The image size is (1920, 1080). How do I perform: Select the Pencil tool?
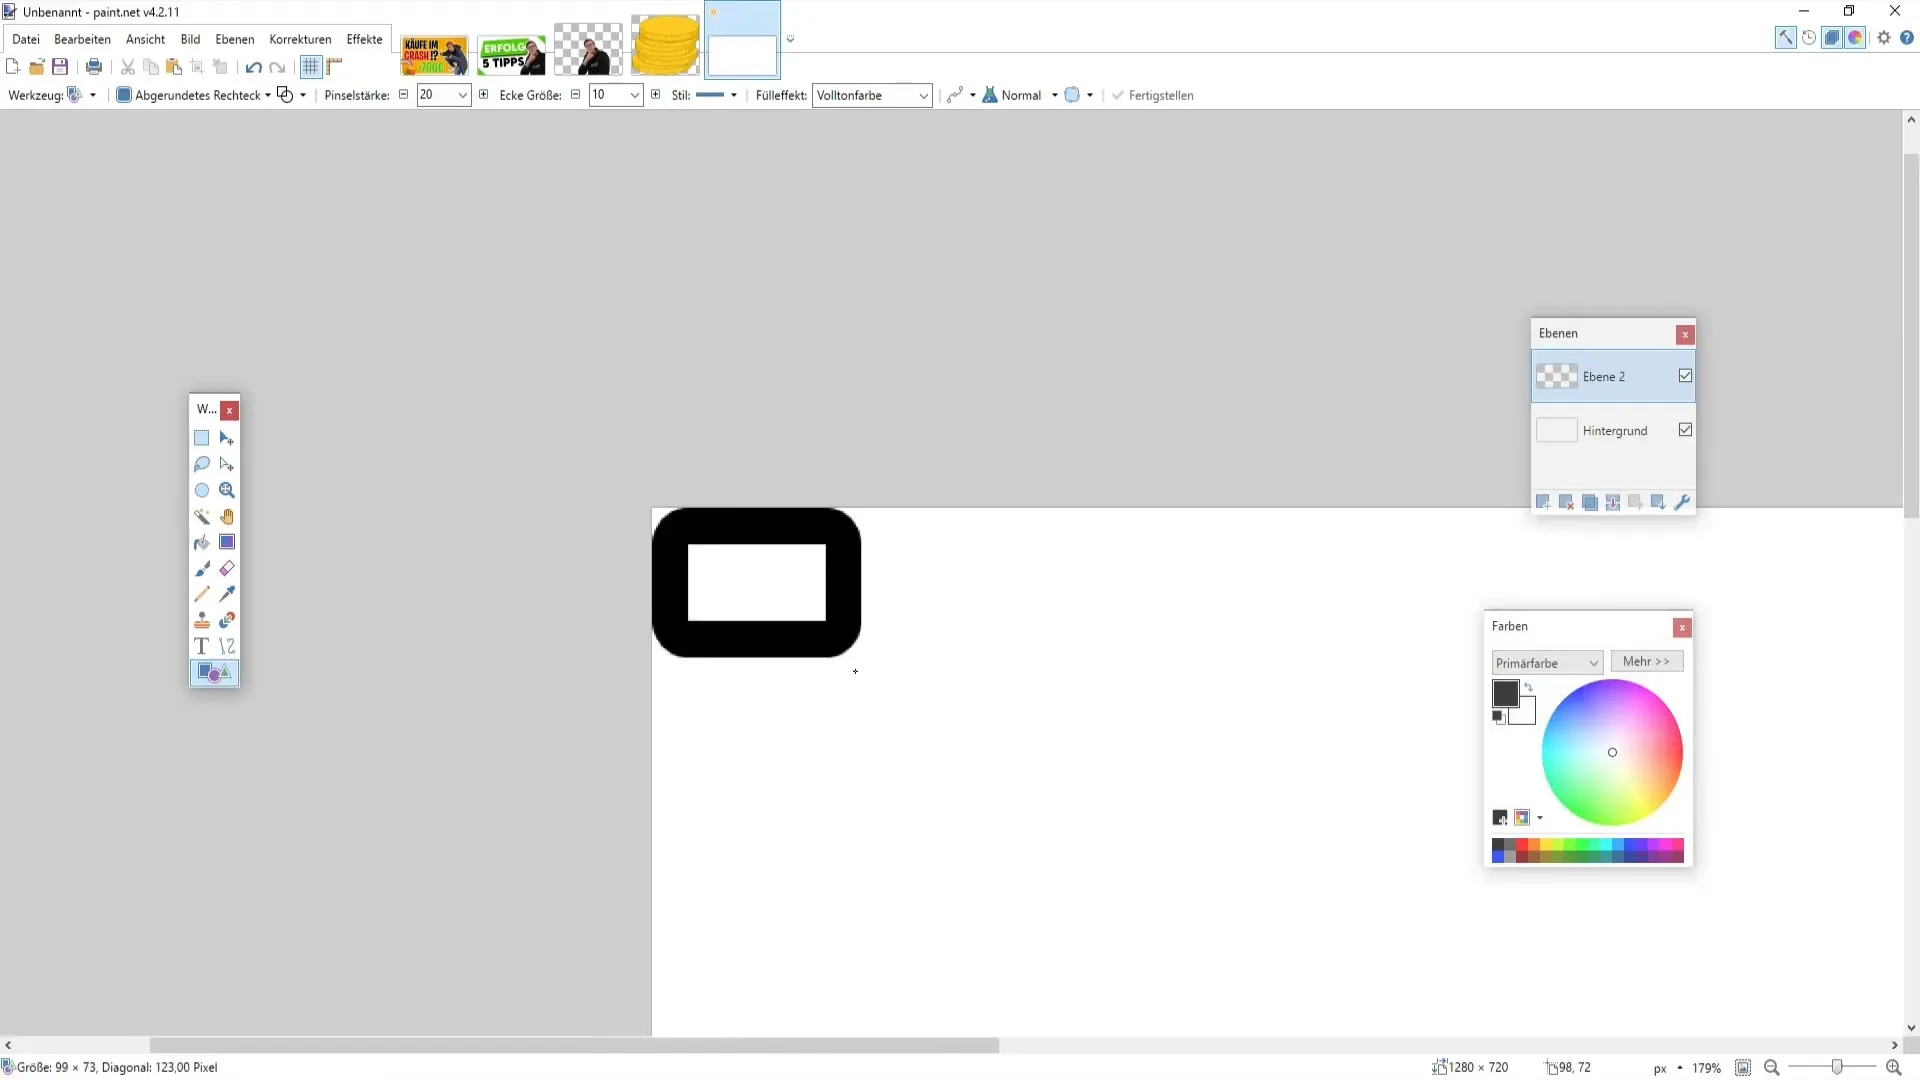[x=202, y=595]
